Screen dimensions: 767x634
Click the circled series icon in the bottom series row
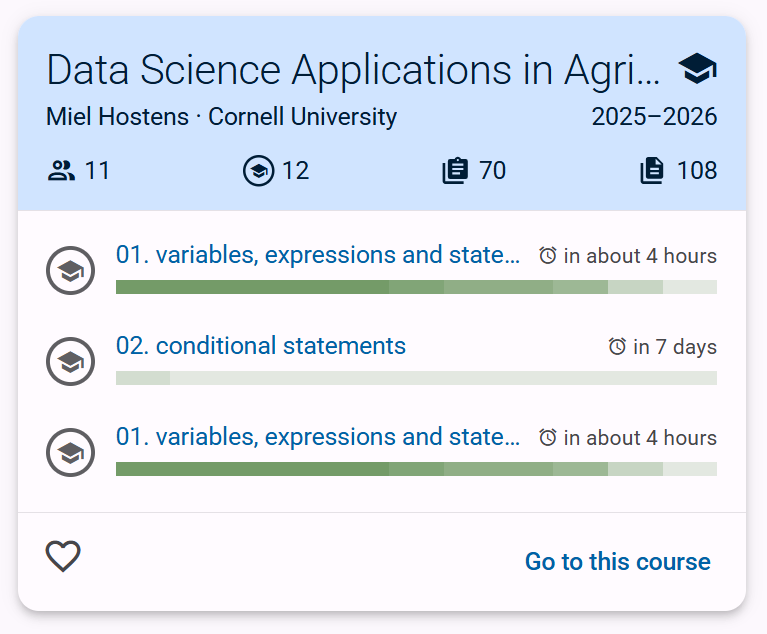[x=70, y=453]
